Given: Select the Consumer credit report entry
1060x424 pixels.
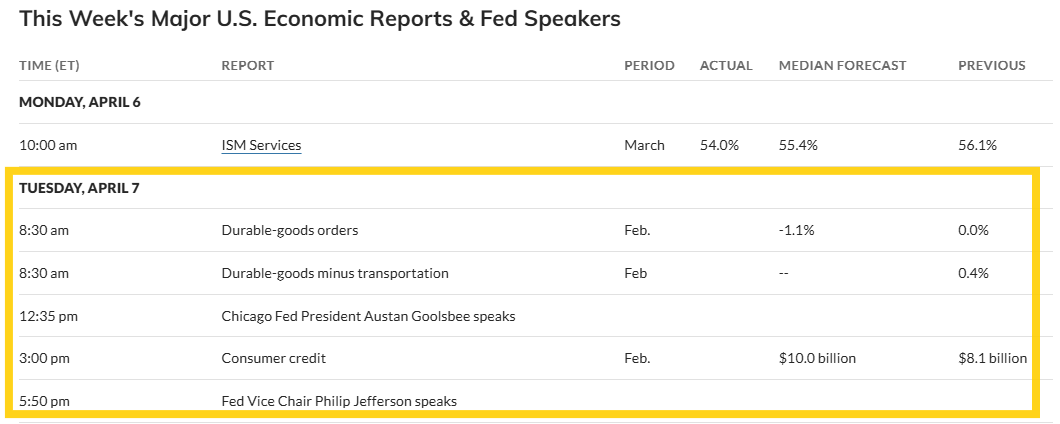Looking at the screenshot, I should click(x=274, y=358).
